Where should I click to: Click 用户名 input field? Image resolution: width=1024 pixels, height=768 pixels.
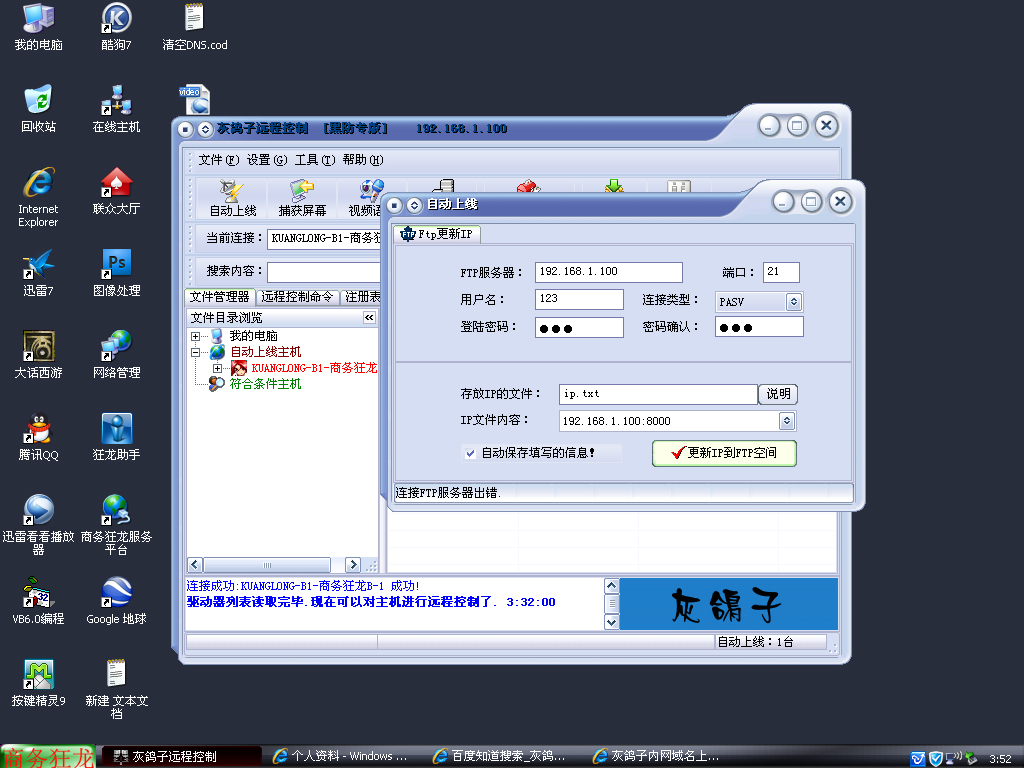[x=579, y=299]
